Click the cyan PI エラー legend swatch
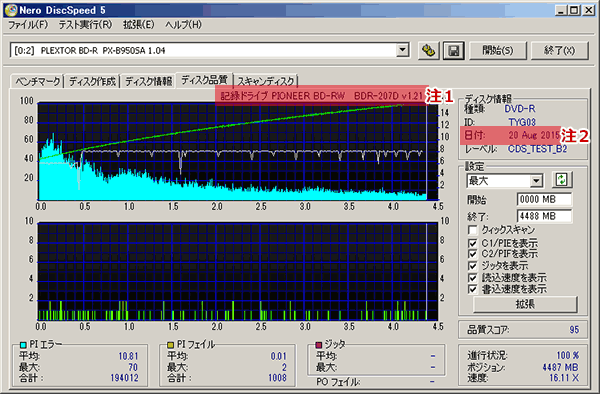Image resolution: width=600 pixels, height=394 pixels. (x=23, y=345)
